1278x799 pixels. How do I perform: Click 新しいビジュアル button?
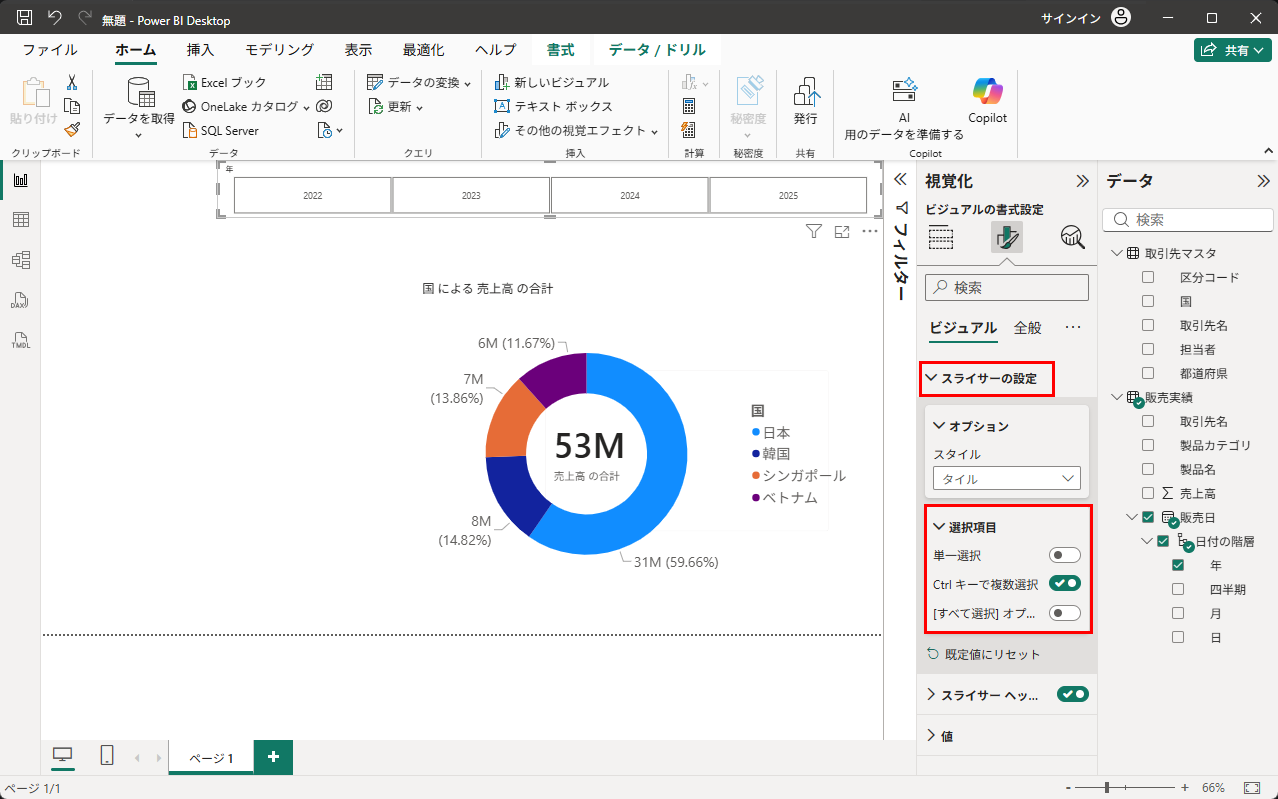pyautogui.click(x=552, y=82)
